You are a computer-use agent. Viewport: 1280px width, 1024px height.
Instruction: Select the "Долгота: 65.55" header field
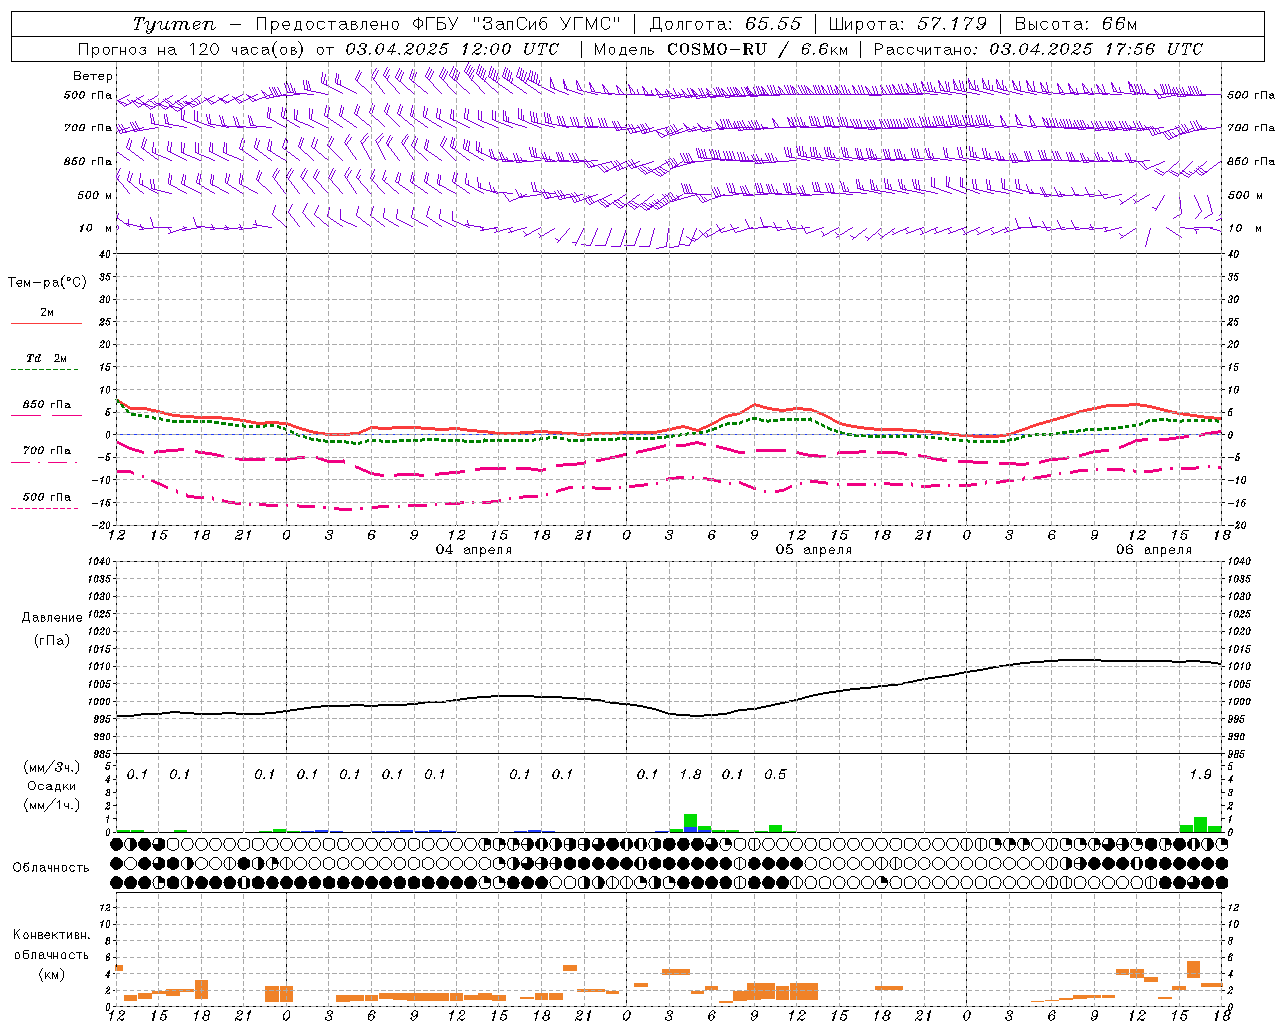pos(725,24)
